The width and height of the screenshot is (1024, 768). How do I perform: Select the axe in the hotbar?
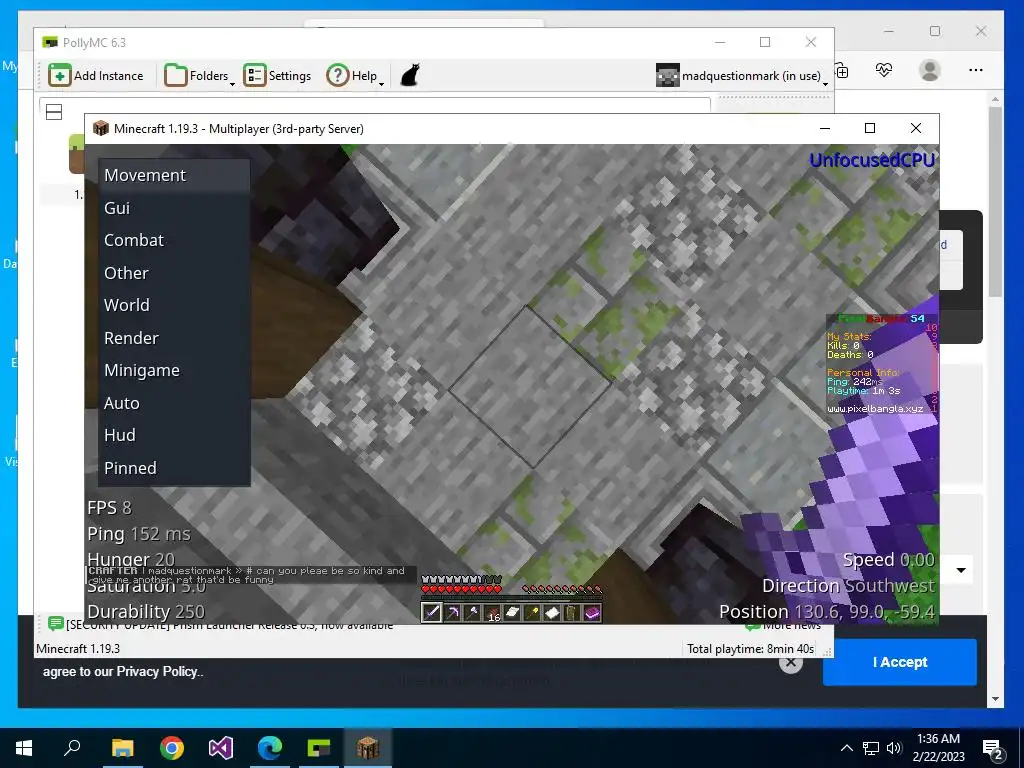pyautogui.click(x=472, y=613)
